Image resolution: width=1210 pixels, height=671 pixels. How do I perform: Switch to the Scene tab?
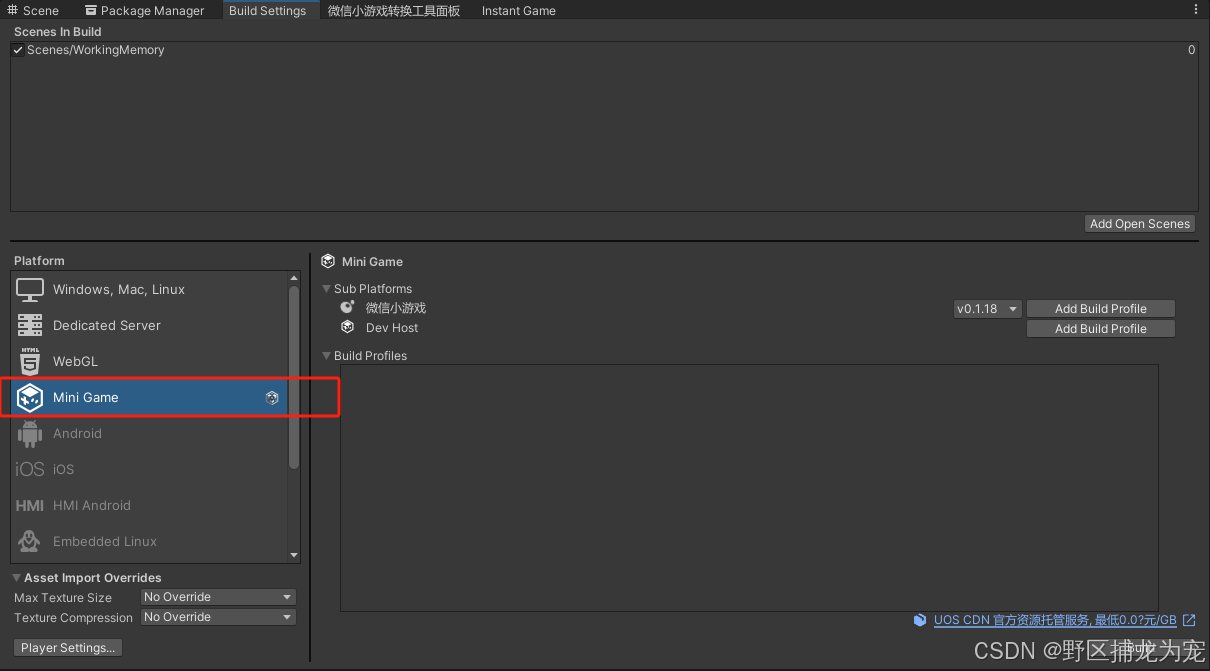33,10
